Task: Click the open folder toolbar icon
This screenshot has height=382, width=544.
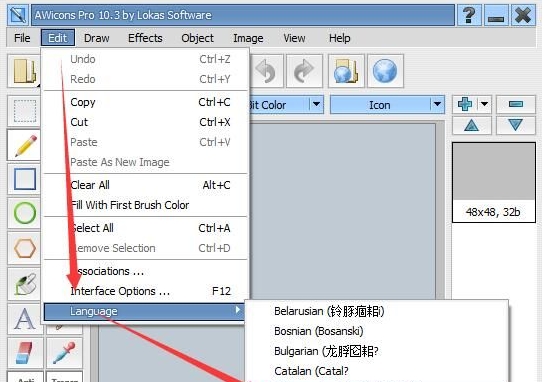Action: pyautogui.click(x=24, y=71)
